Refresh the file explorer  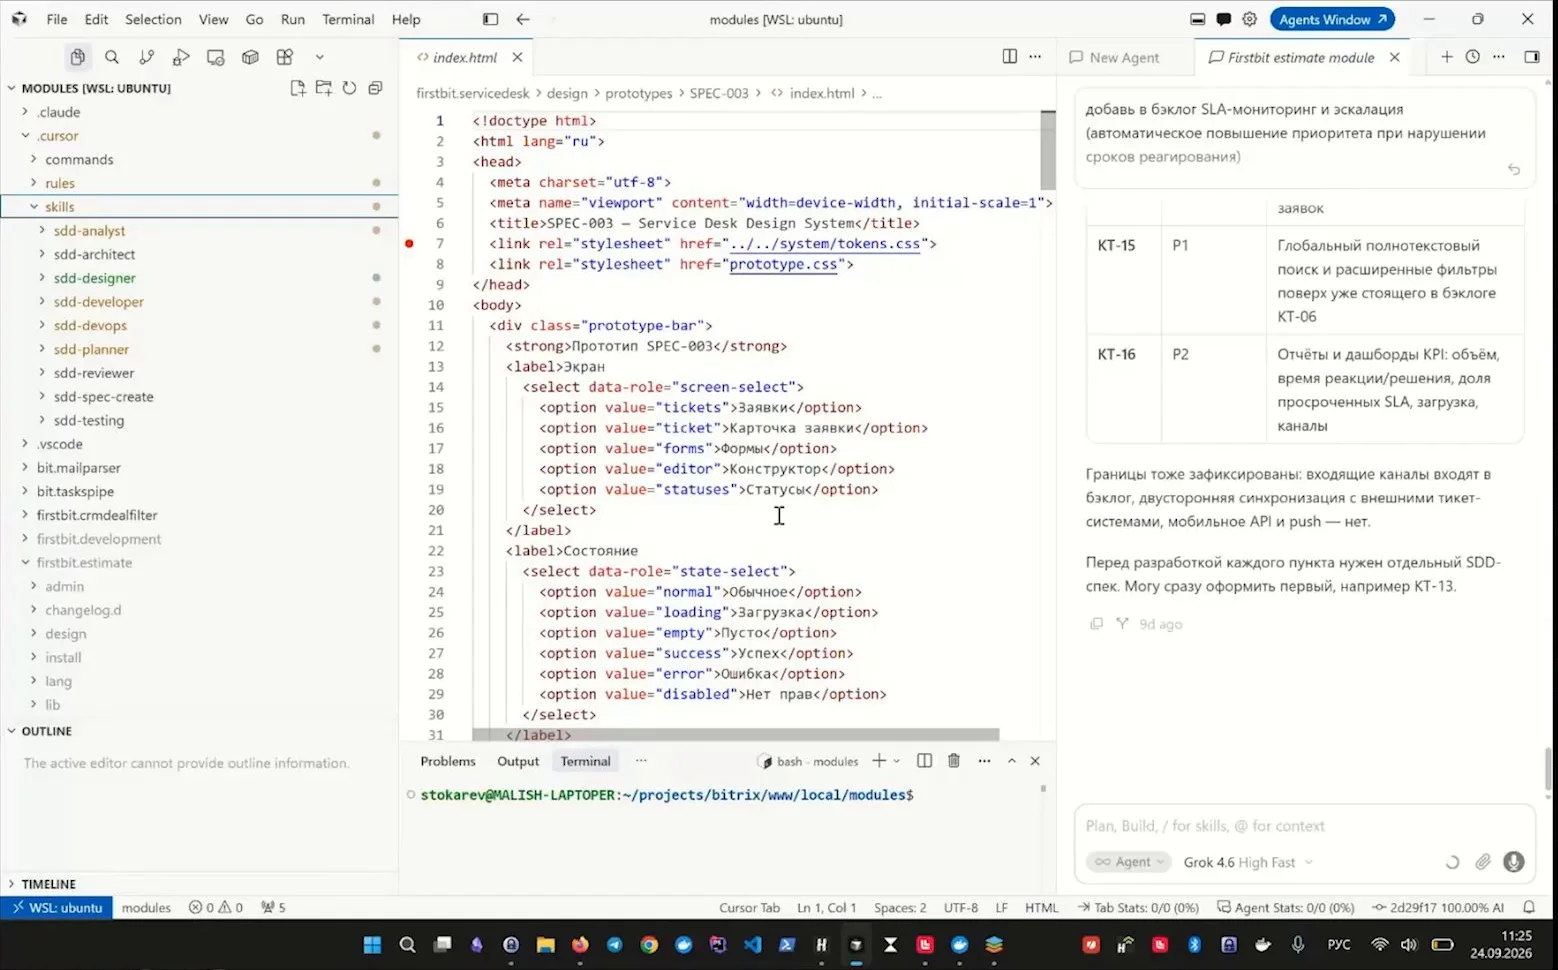pos(349,88)
